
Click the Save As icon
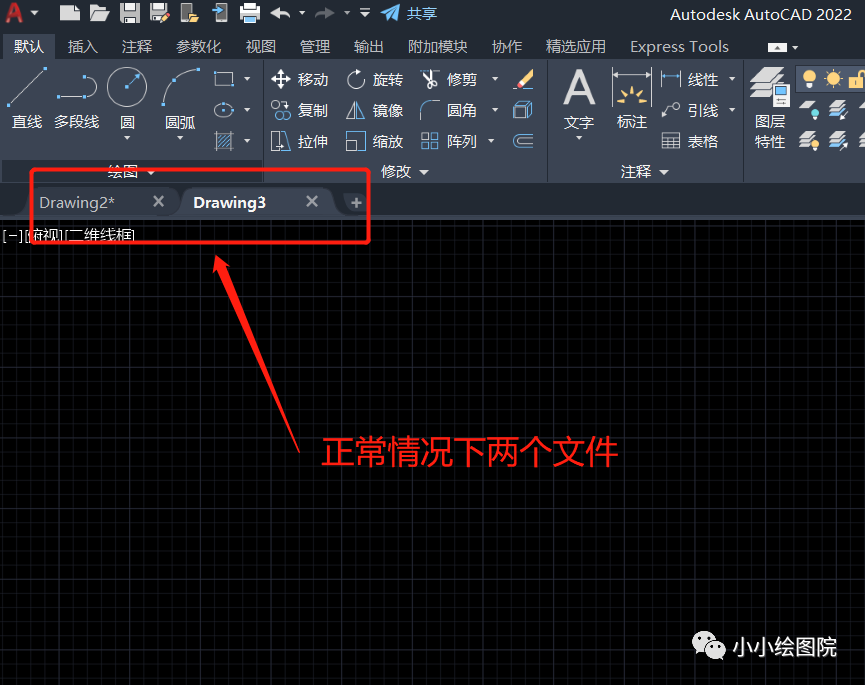159,13
